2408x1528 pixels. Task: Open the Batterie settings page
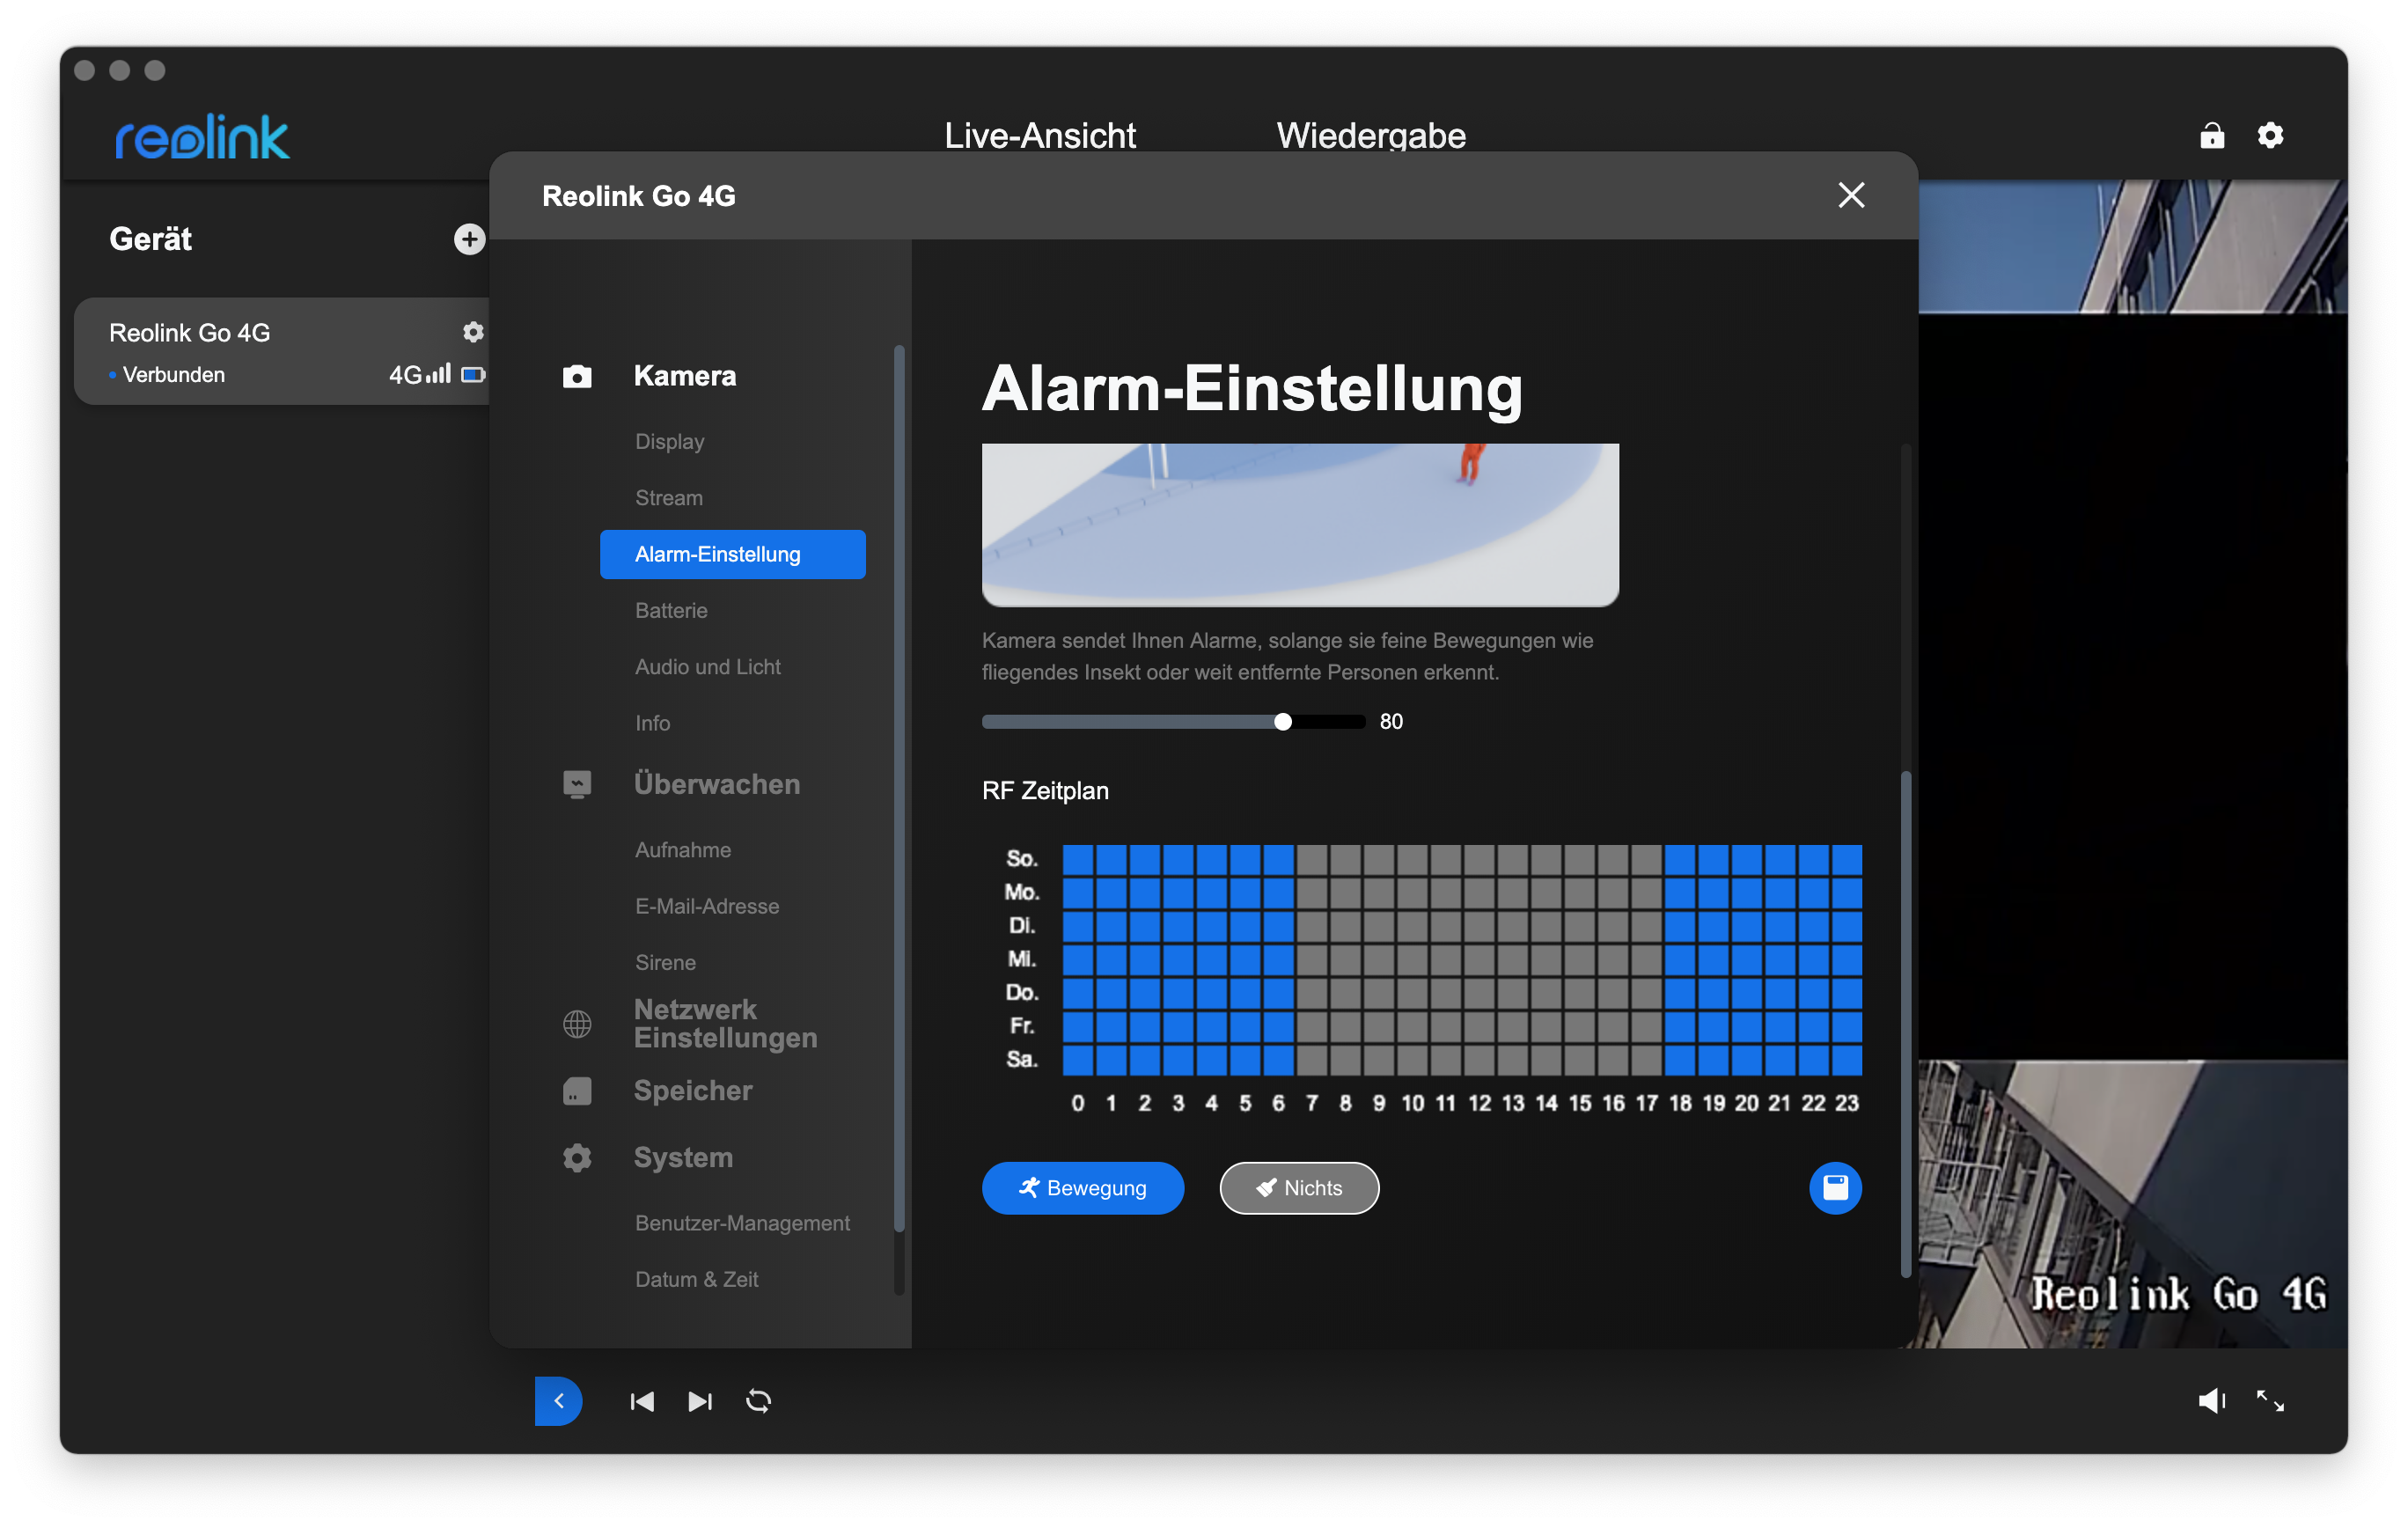point(671,610)
